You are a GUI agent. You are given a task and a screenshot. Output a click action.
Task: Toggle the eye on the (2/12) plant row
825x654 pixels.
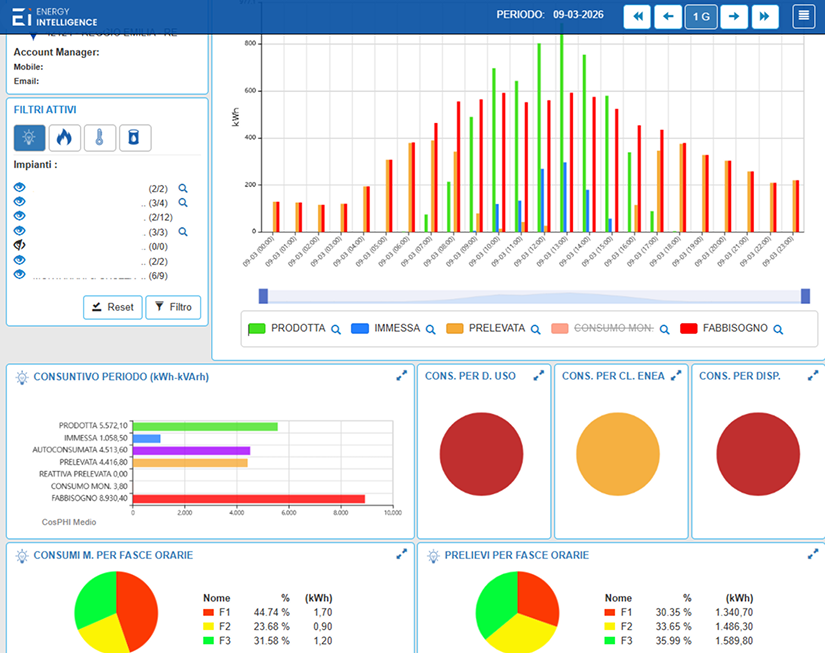click(x=19, y=217)
